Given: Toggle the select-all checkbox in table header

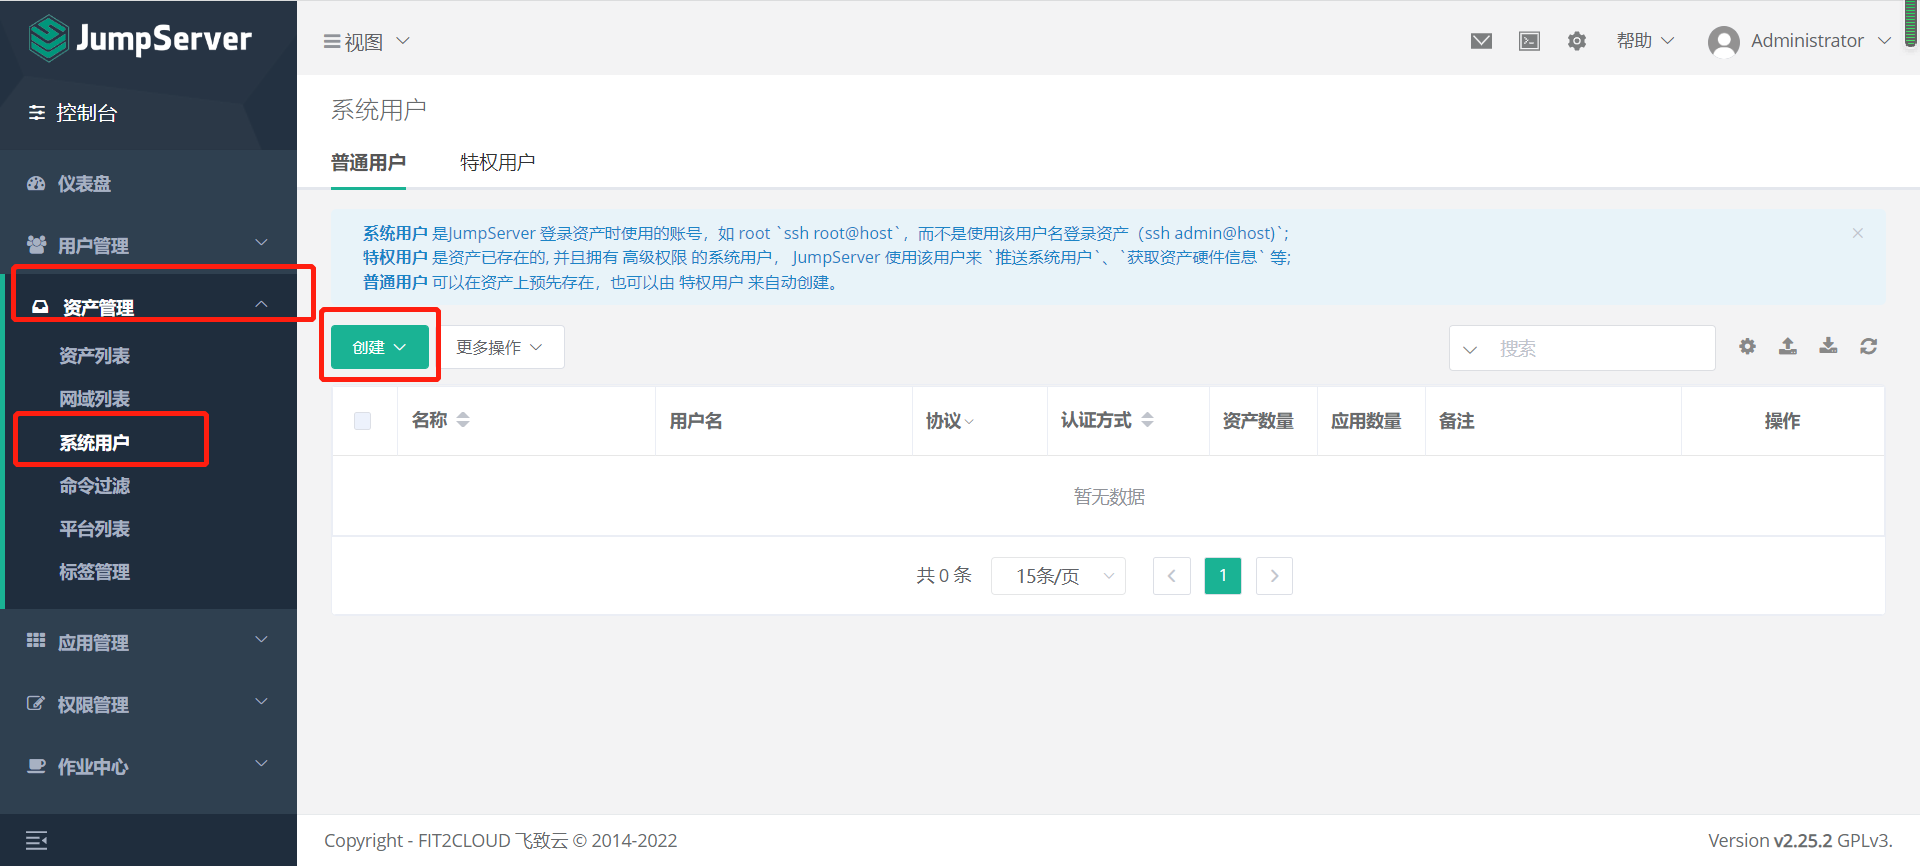Looking at the screenshot, I should (363, 421).
